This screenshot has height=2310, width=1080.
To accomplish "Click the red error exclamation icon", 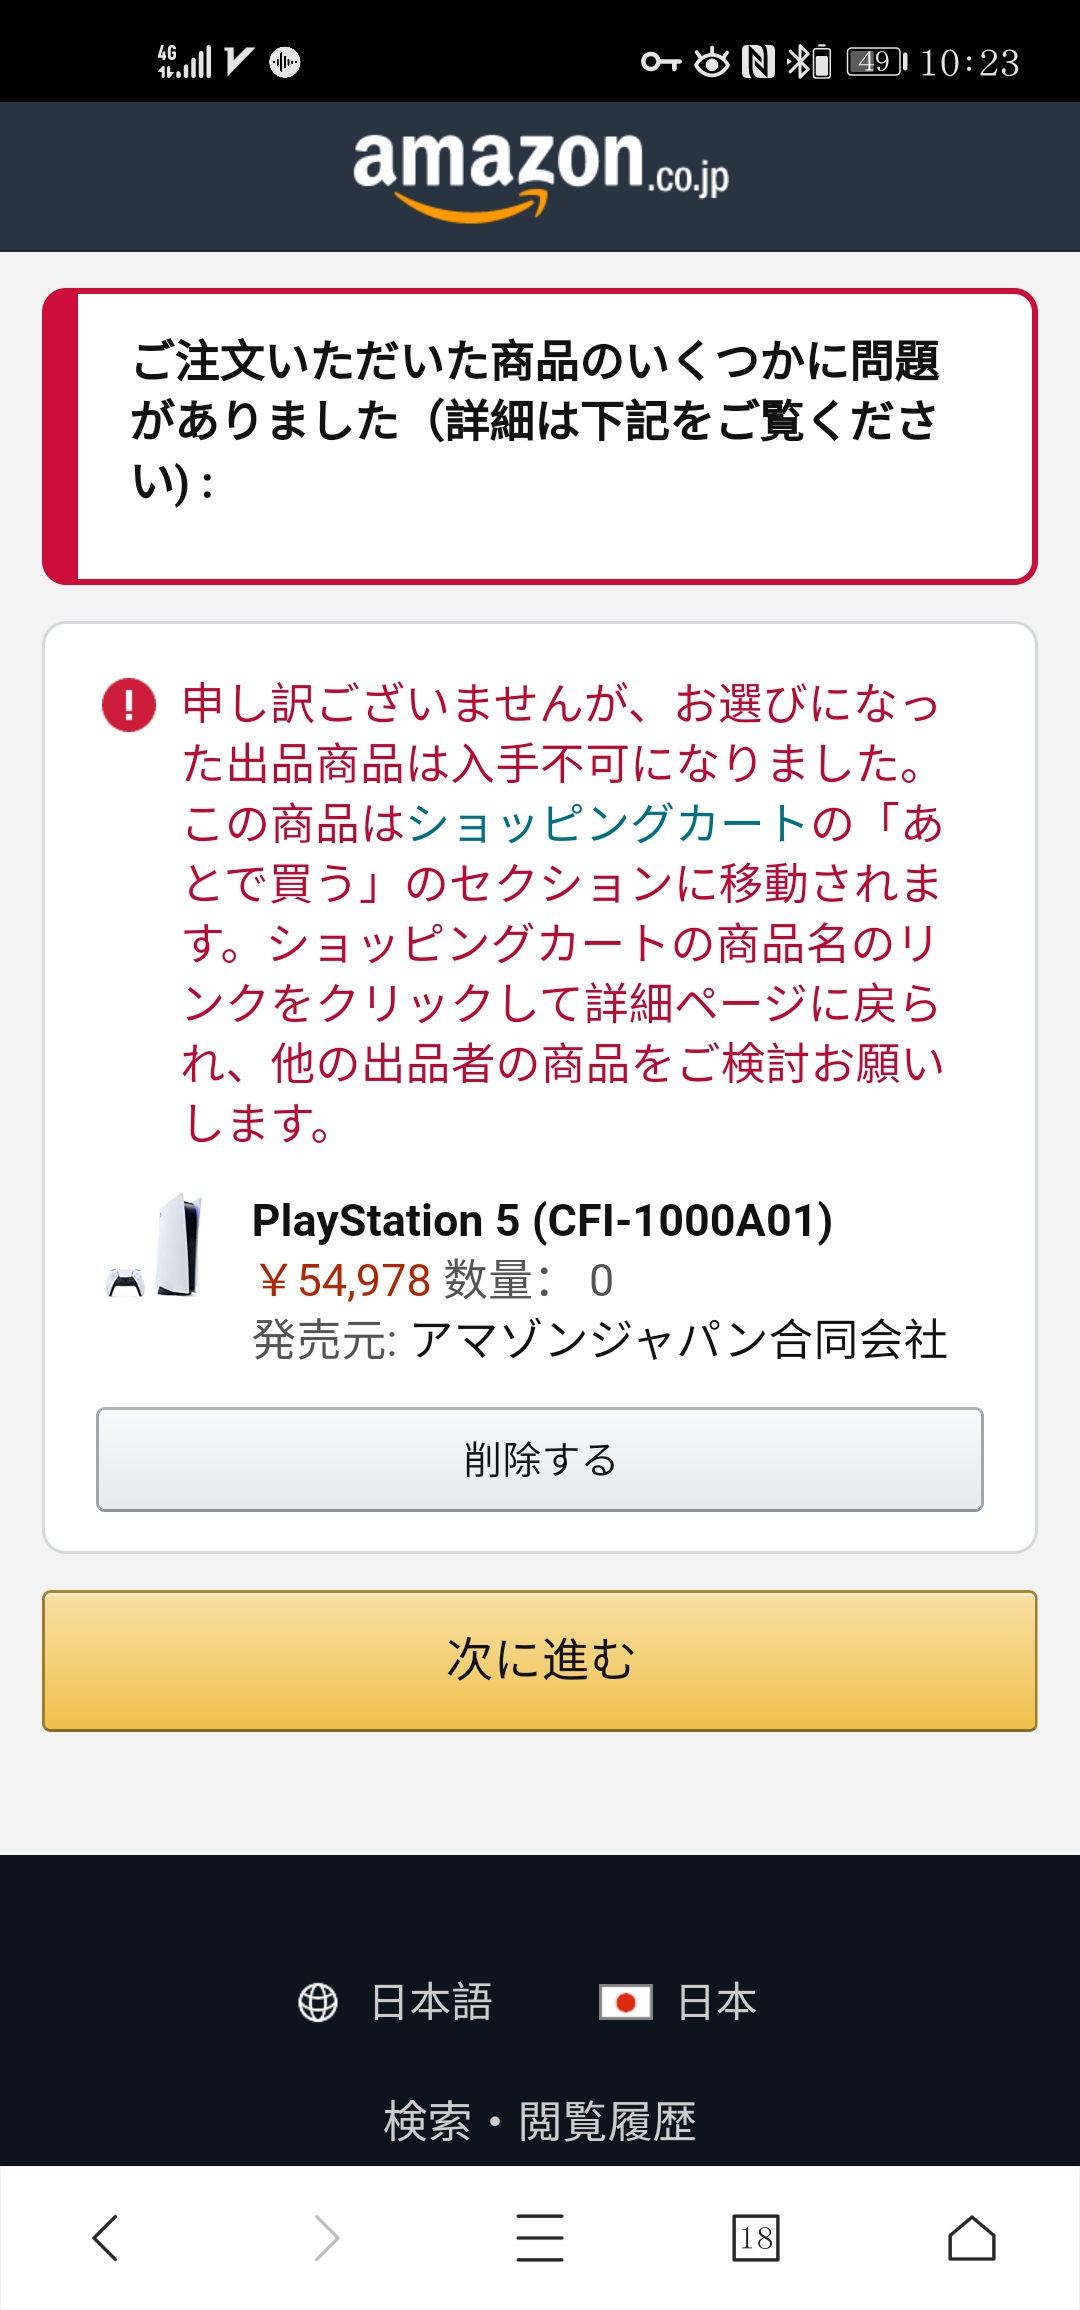I will click(x=129, y=705).
